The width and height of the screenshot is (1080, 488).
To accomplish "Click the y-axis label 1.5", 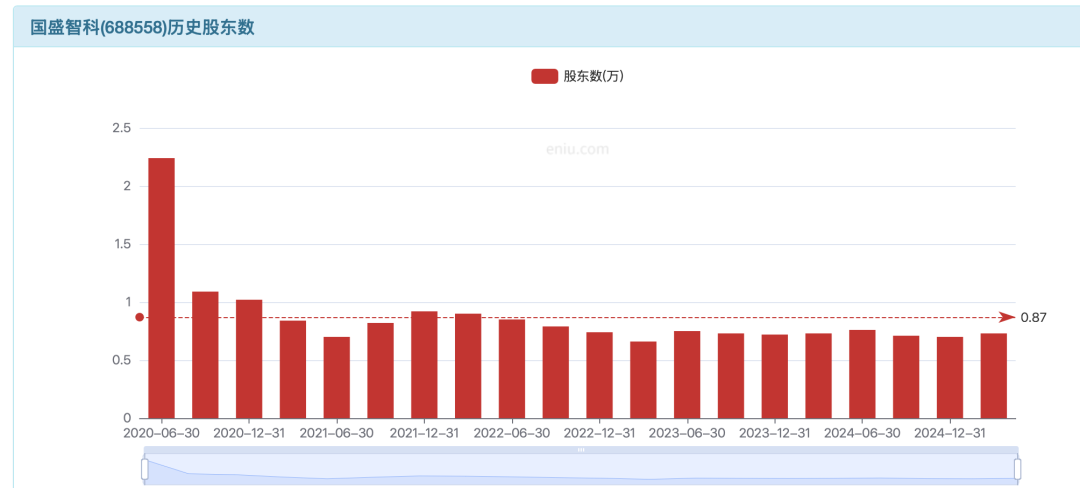I will coord(122,244).
